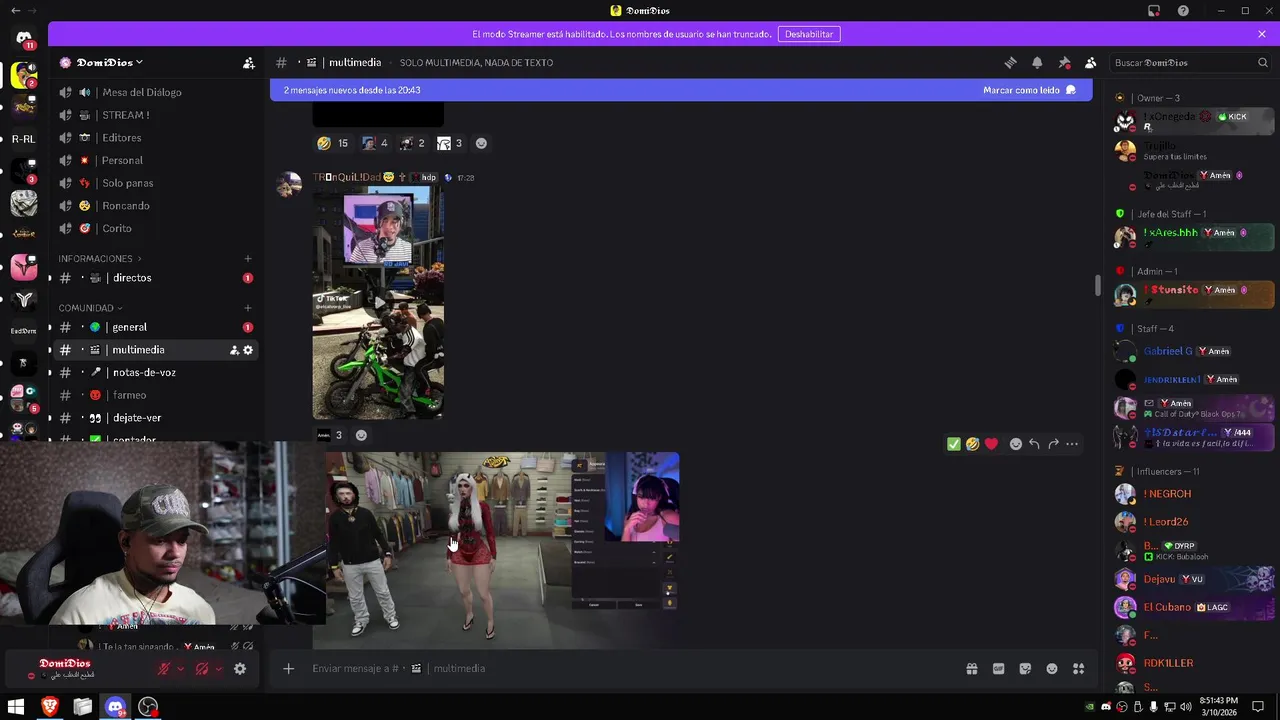Toggle microphone mute in user panel
1280x720 pixels.
click(x=164, y=669)
